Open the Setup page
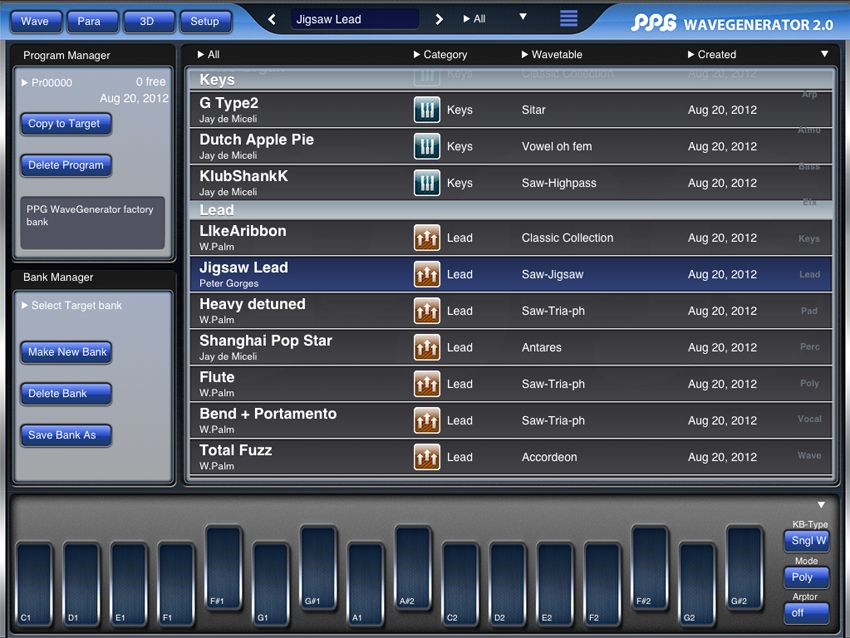The width and height of the screenshot is (850, 638). (x=204, y=22)
